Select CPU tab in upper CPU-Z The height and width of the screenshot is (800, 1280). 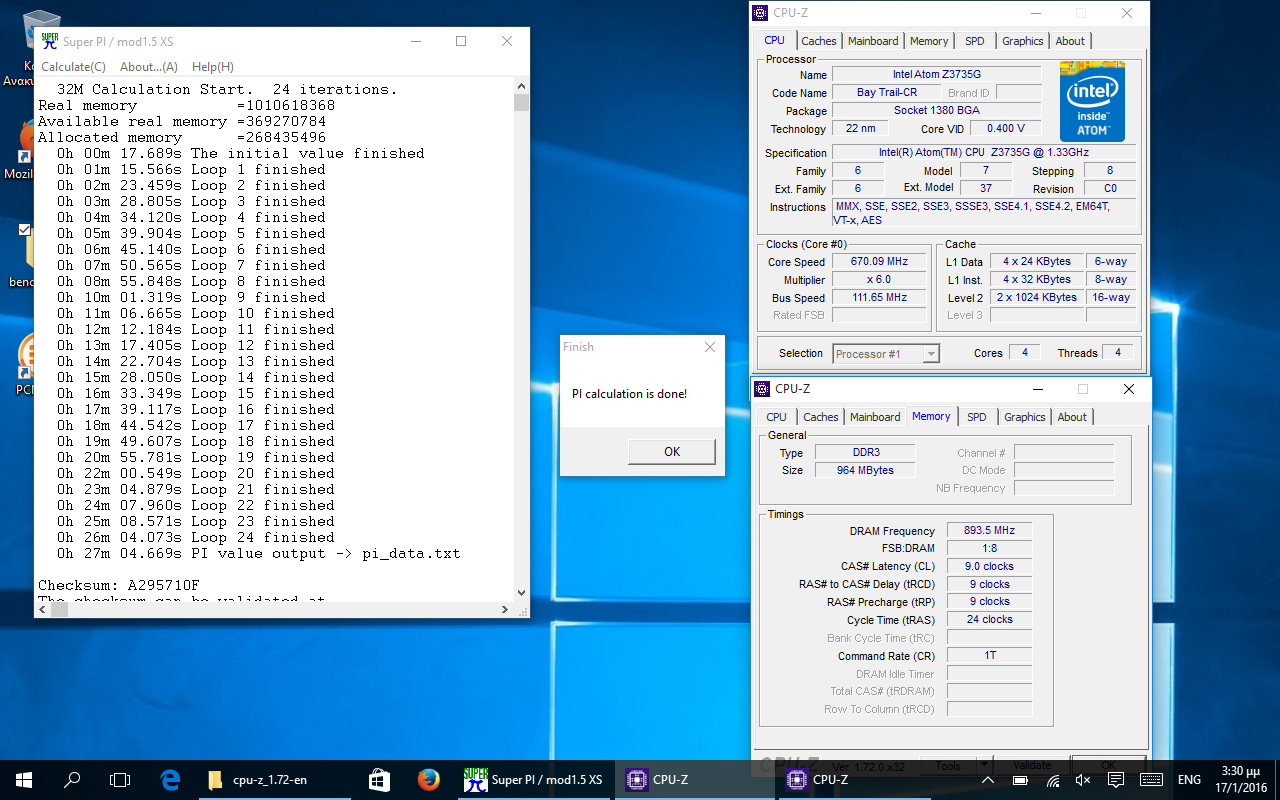(x=774, y=40)
